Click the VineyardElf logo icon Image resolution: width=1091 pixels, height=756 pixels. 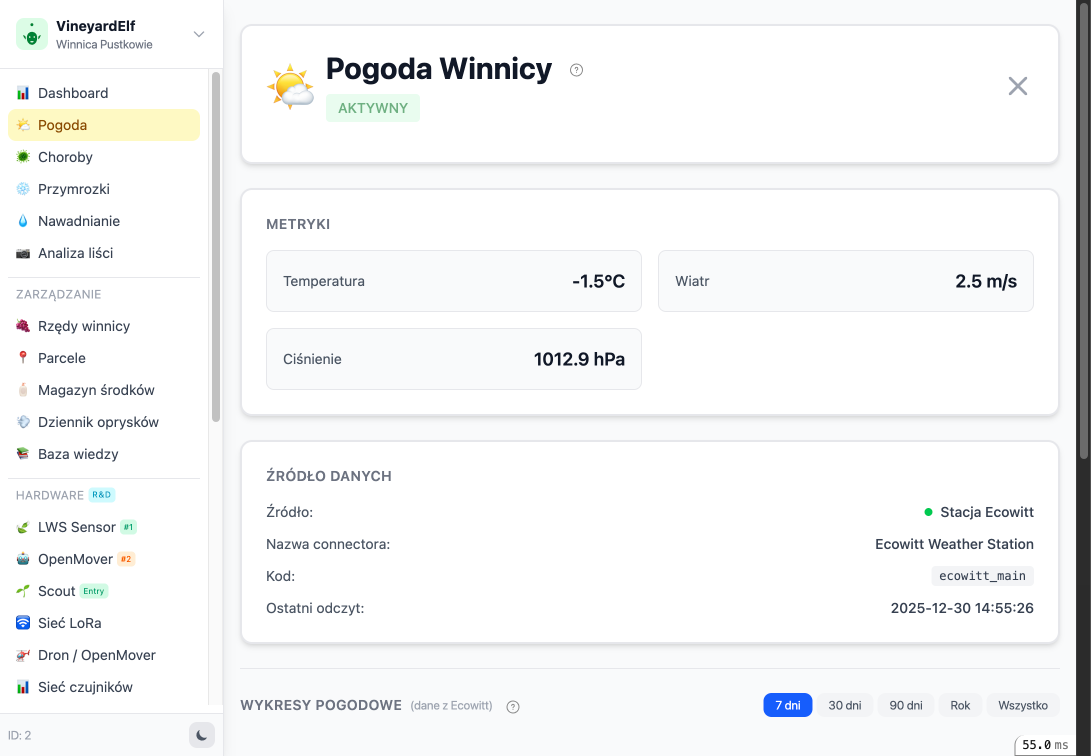[x=32, y=34]
